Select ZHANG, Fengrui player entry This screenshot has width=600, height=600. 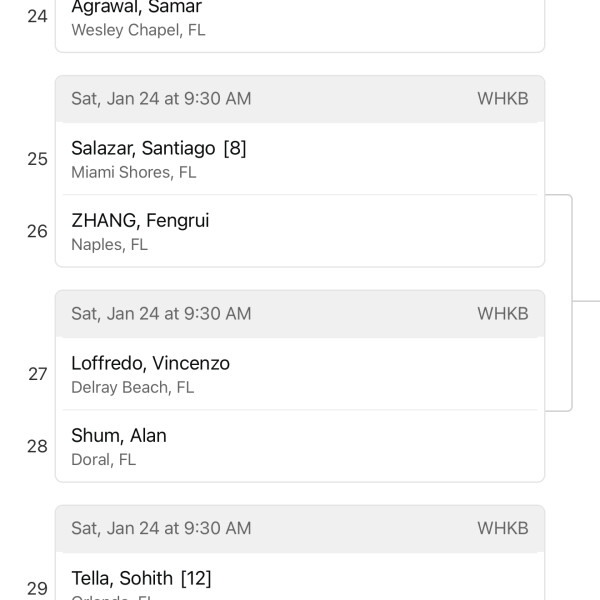(x=300, y=231)
